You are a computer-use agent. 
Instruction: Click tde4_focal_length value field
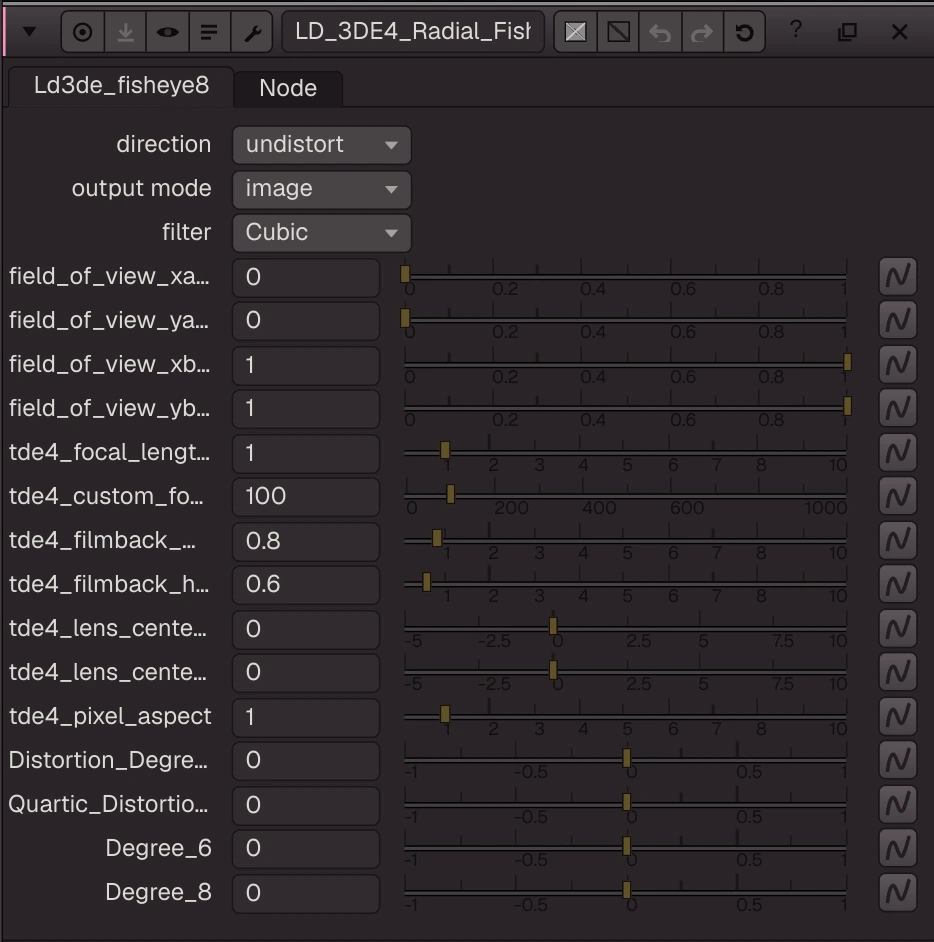coord(306,453)
